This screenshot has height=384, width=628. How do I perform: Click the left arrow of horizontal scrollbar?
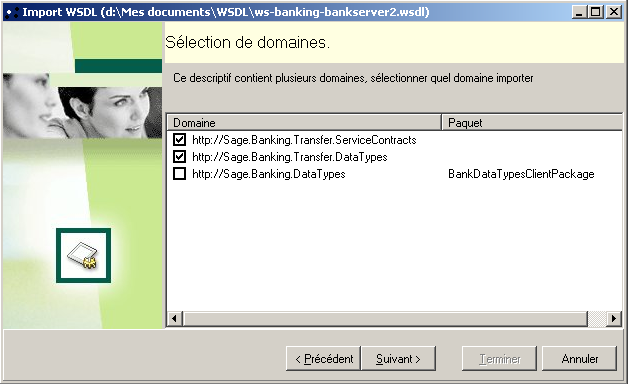coord(174,319)
